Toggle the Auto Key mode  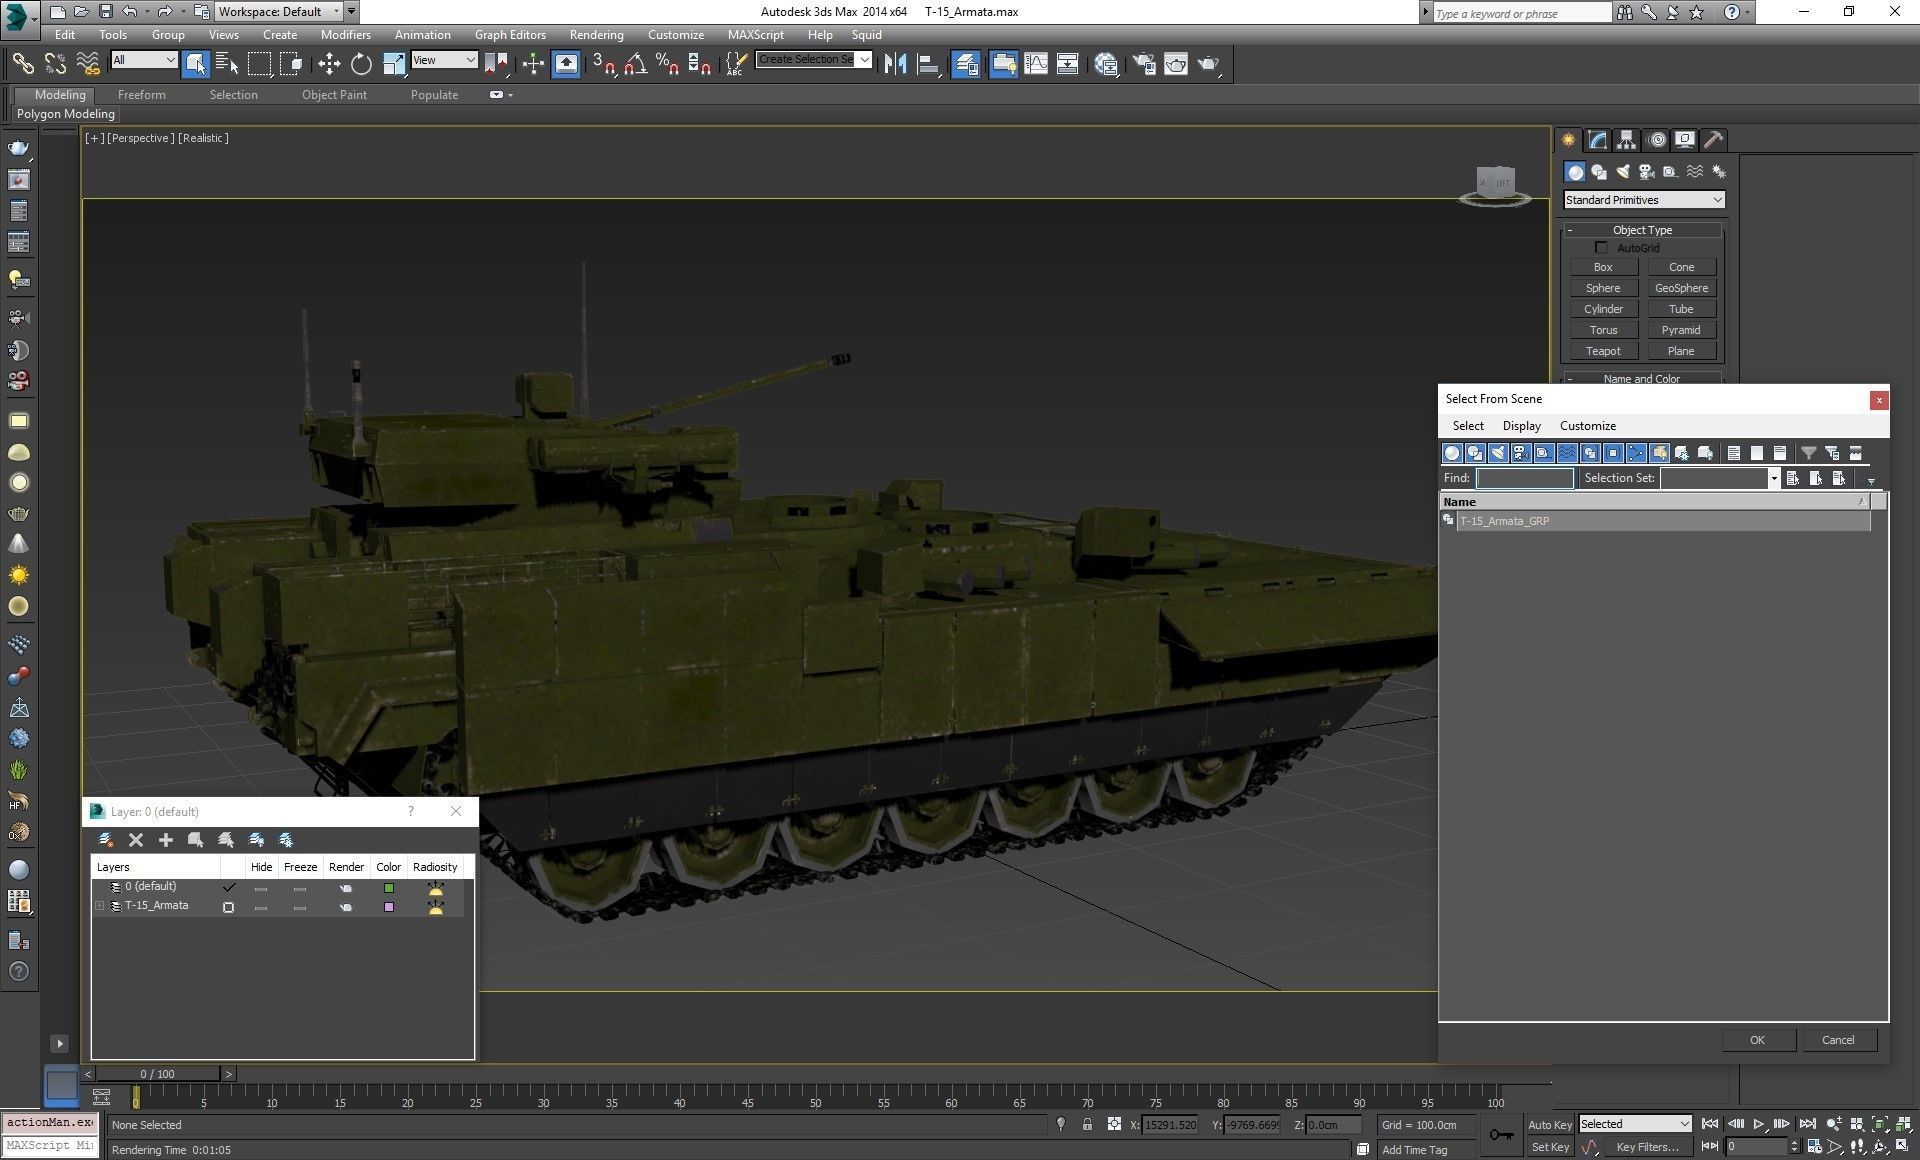tap(1549, 1125)
